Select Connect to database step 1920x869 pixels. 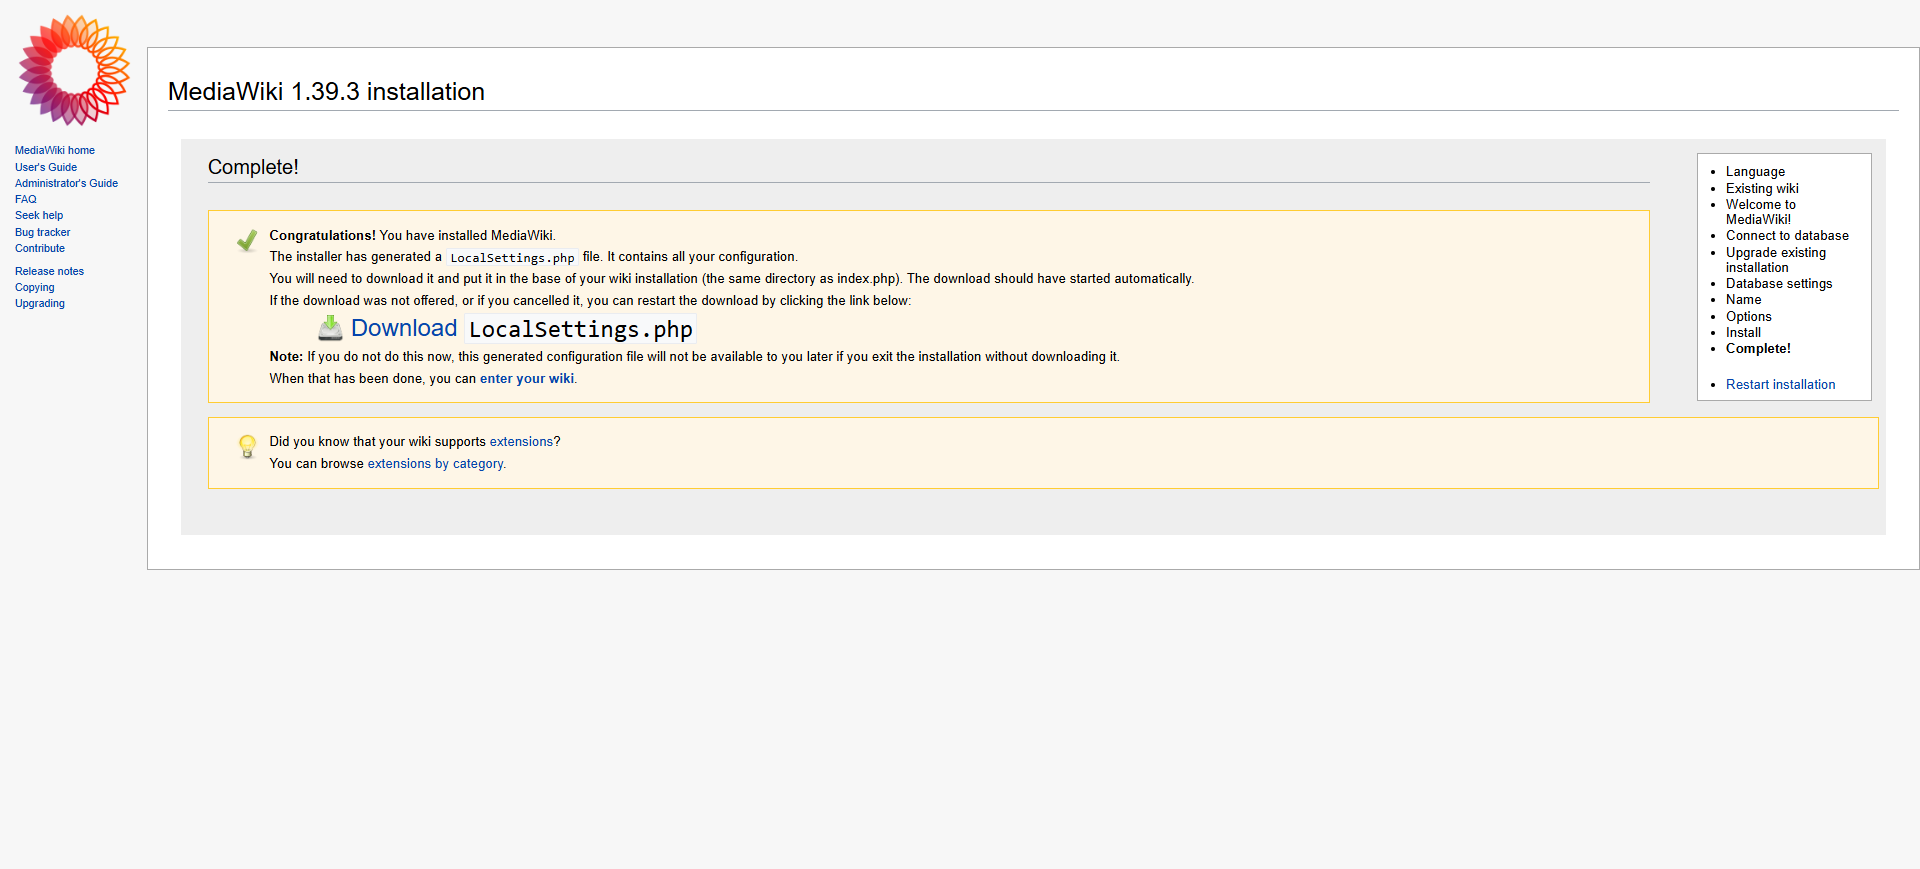pos(1787,236)
